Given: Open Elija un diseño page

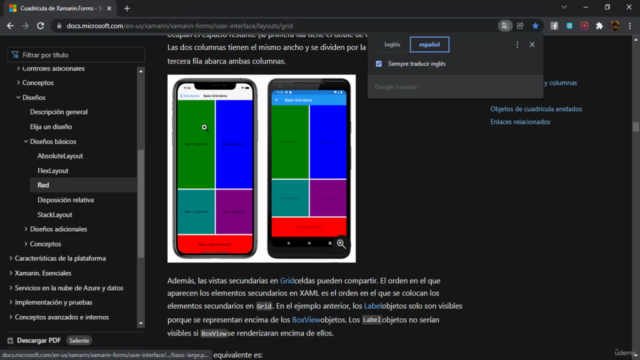Looking at the screenshot, I should [x=51, y=127].
